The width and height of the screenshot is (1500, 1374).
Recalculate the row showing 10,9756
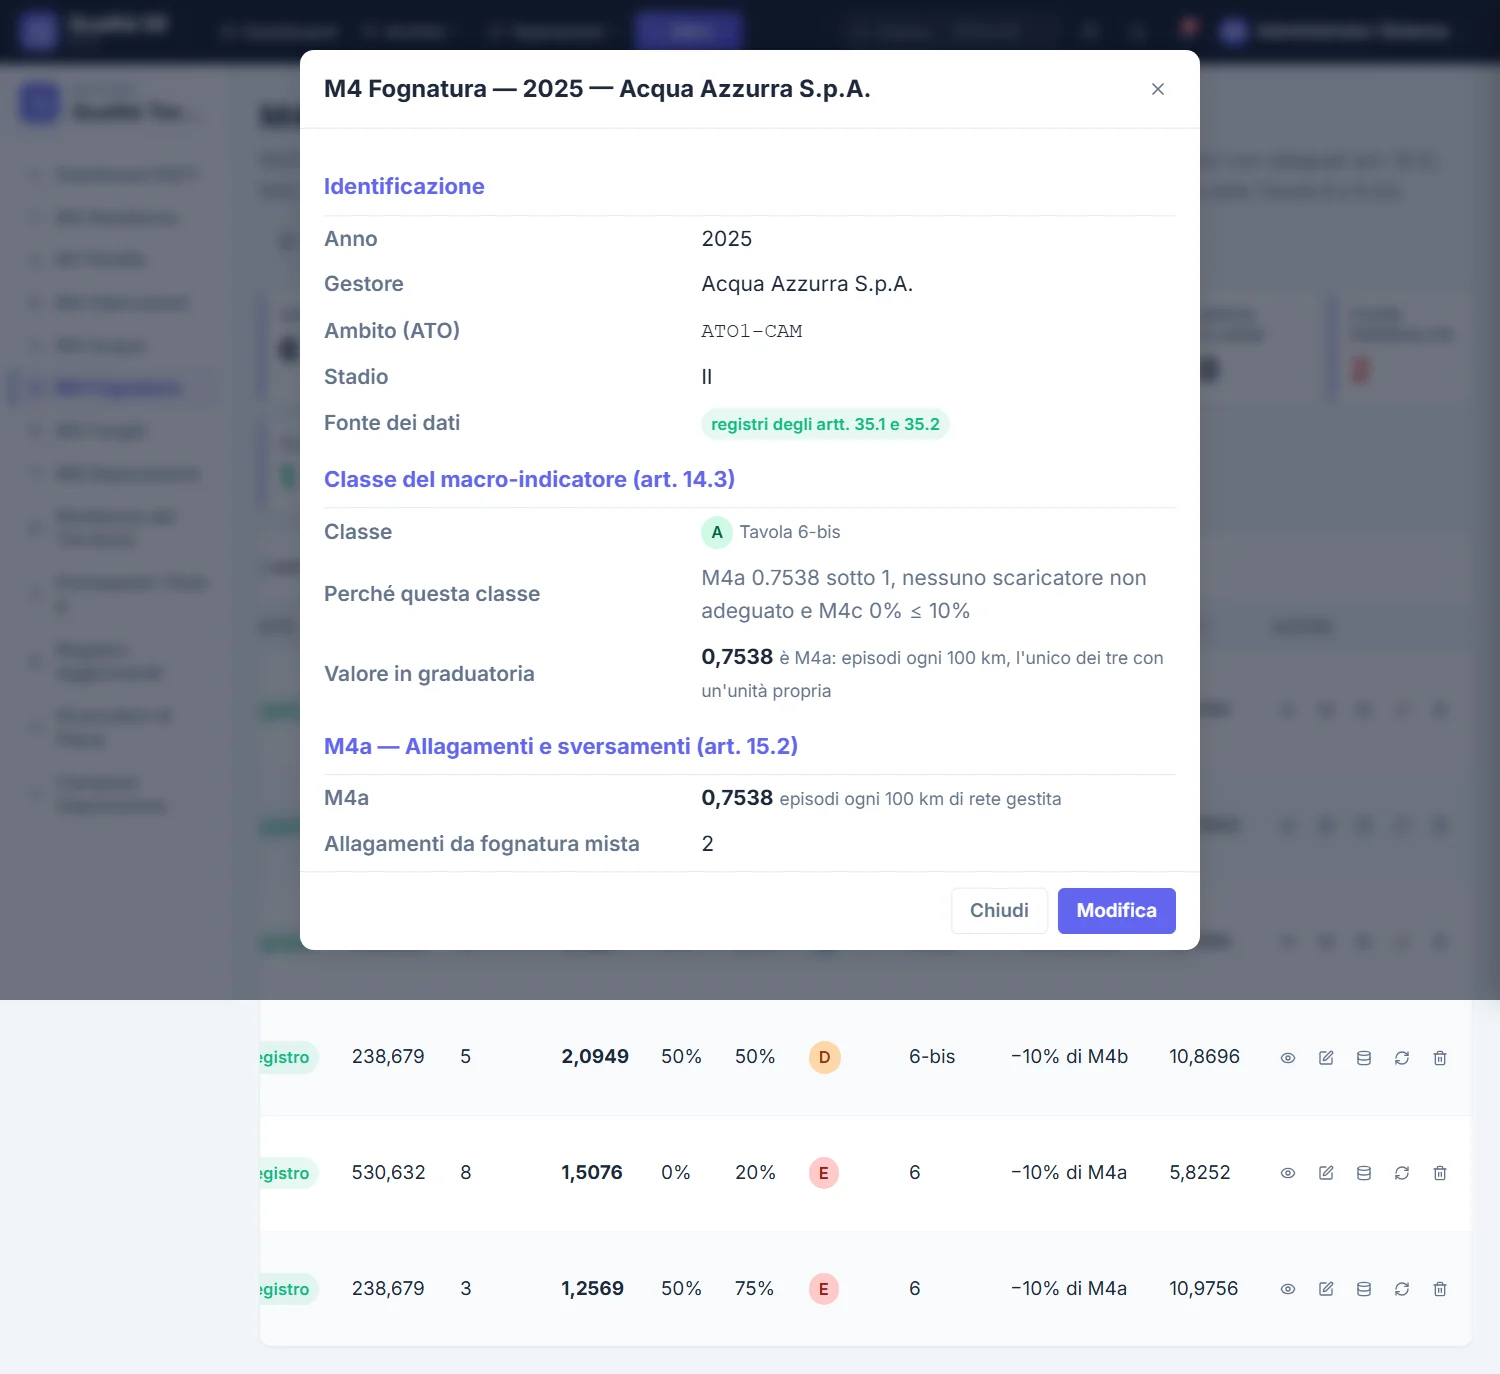pos(1402,1289)
